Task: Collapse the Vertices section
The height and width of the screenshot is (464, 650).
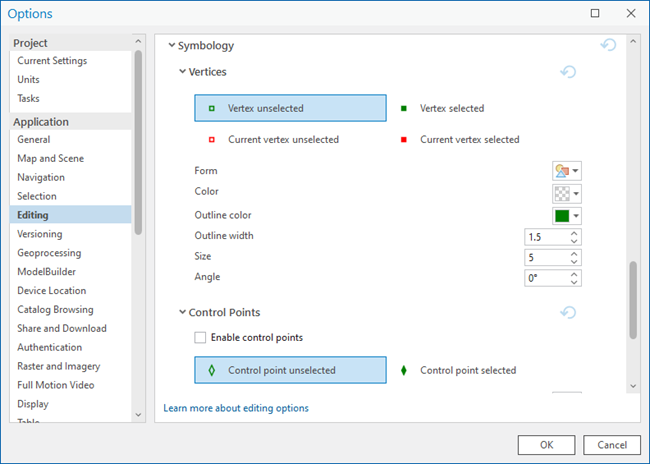Action: point(182,72)
